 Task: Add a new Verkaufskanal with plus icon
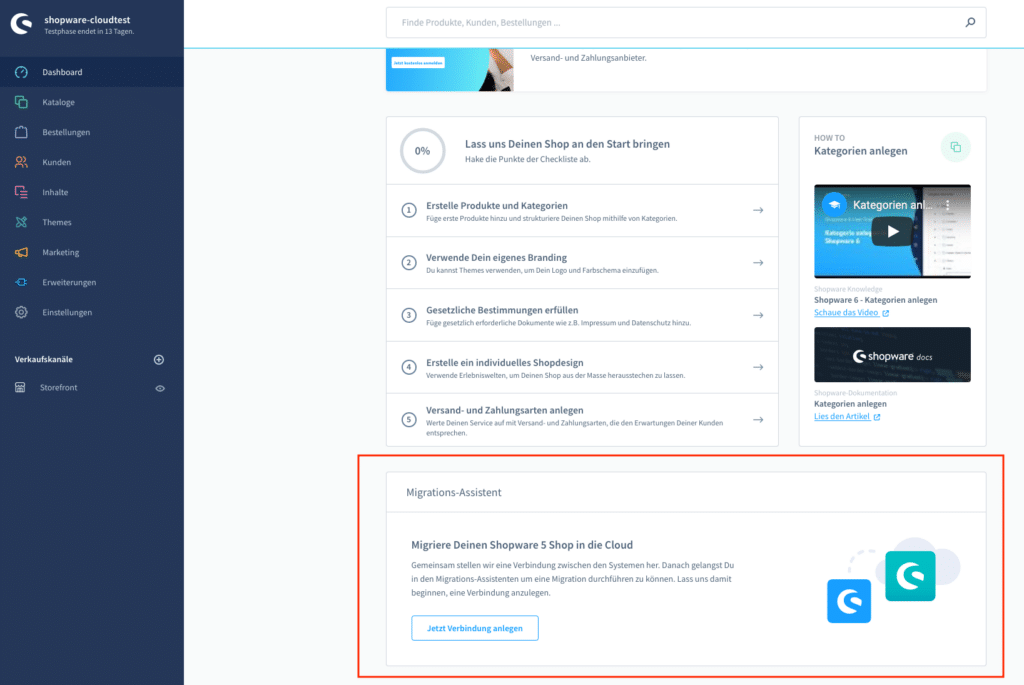(x=159, y=360)
